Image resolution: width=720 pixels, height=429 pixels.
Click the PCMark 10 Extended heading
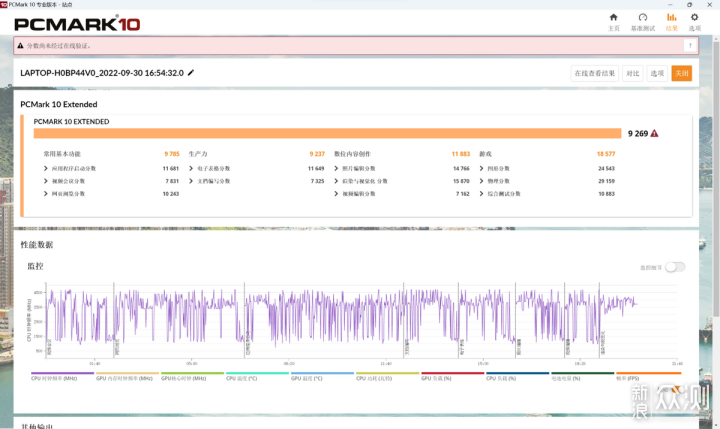tap(59, 104)
